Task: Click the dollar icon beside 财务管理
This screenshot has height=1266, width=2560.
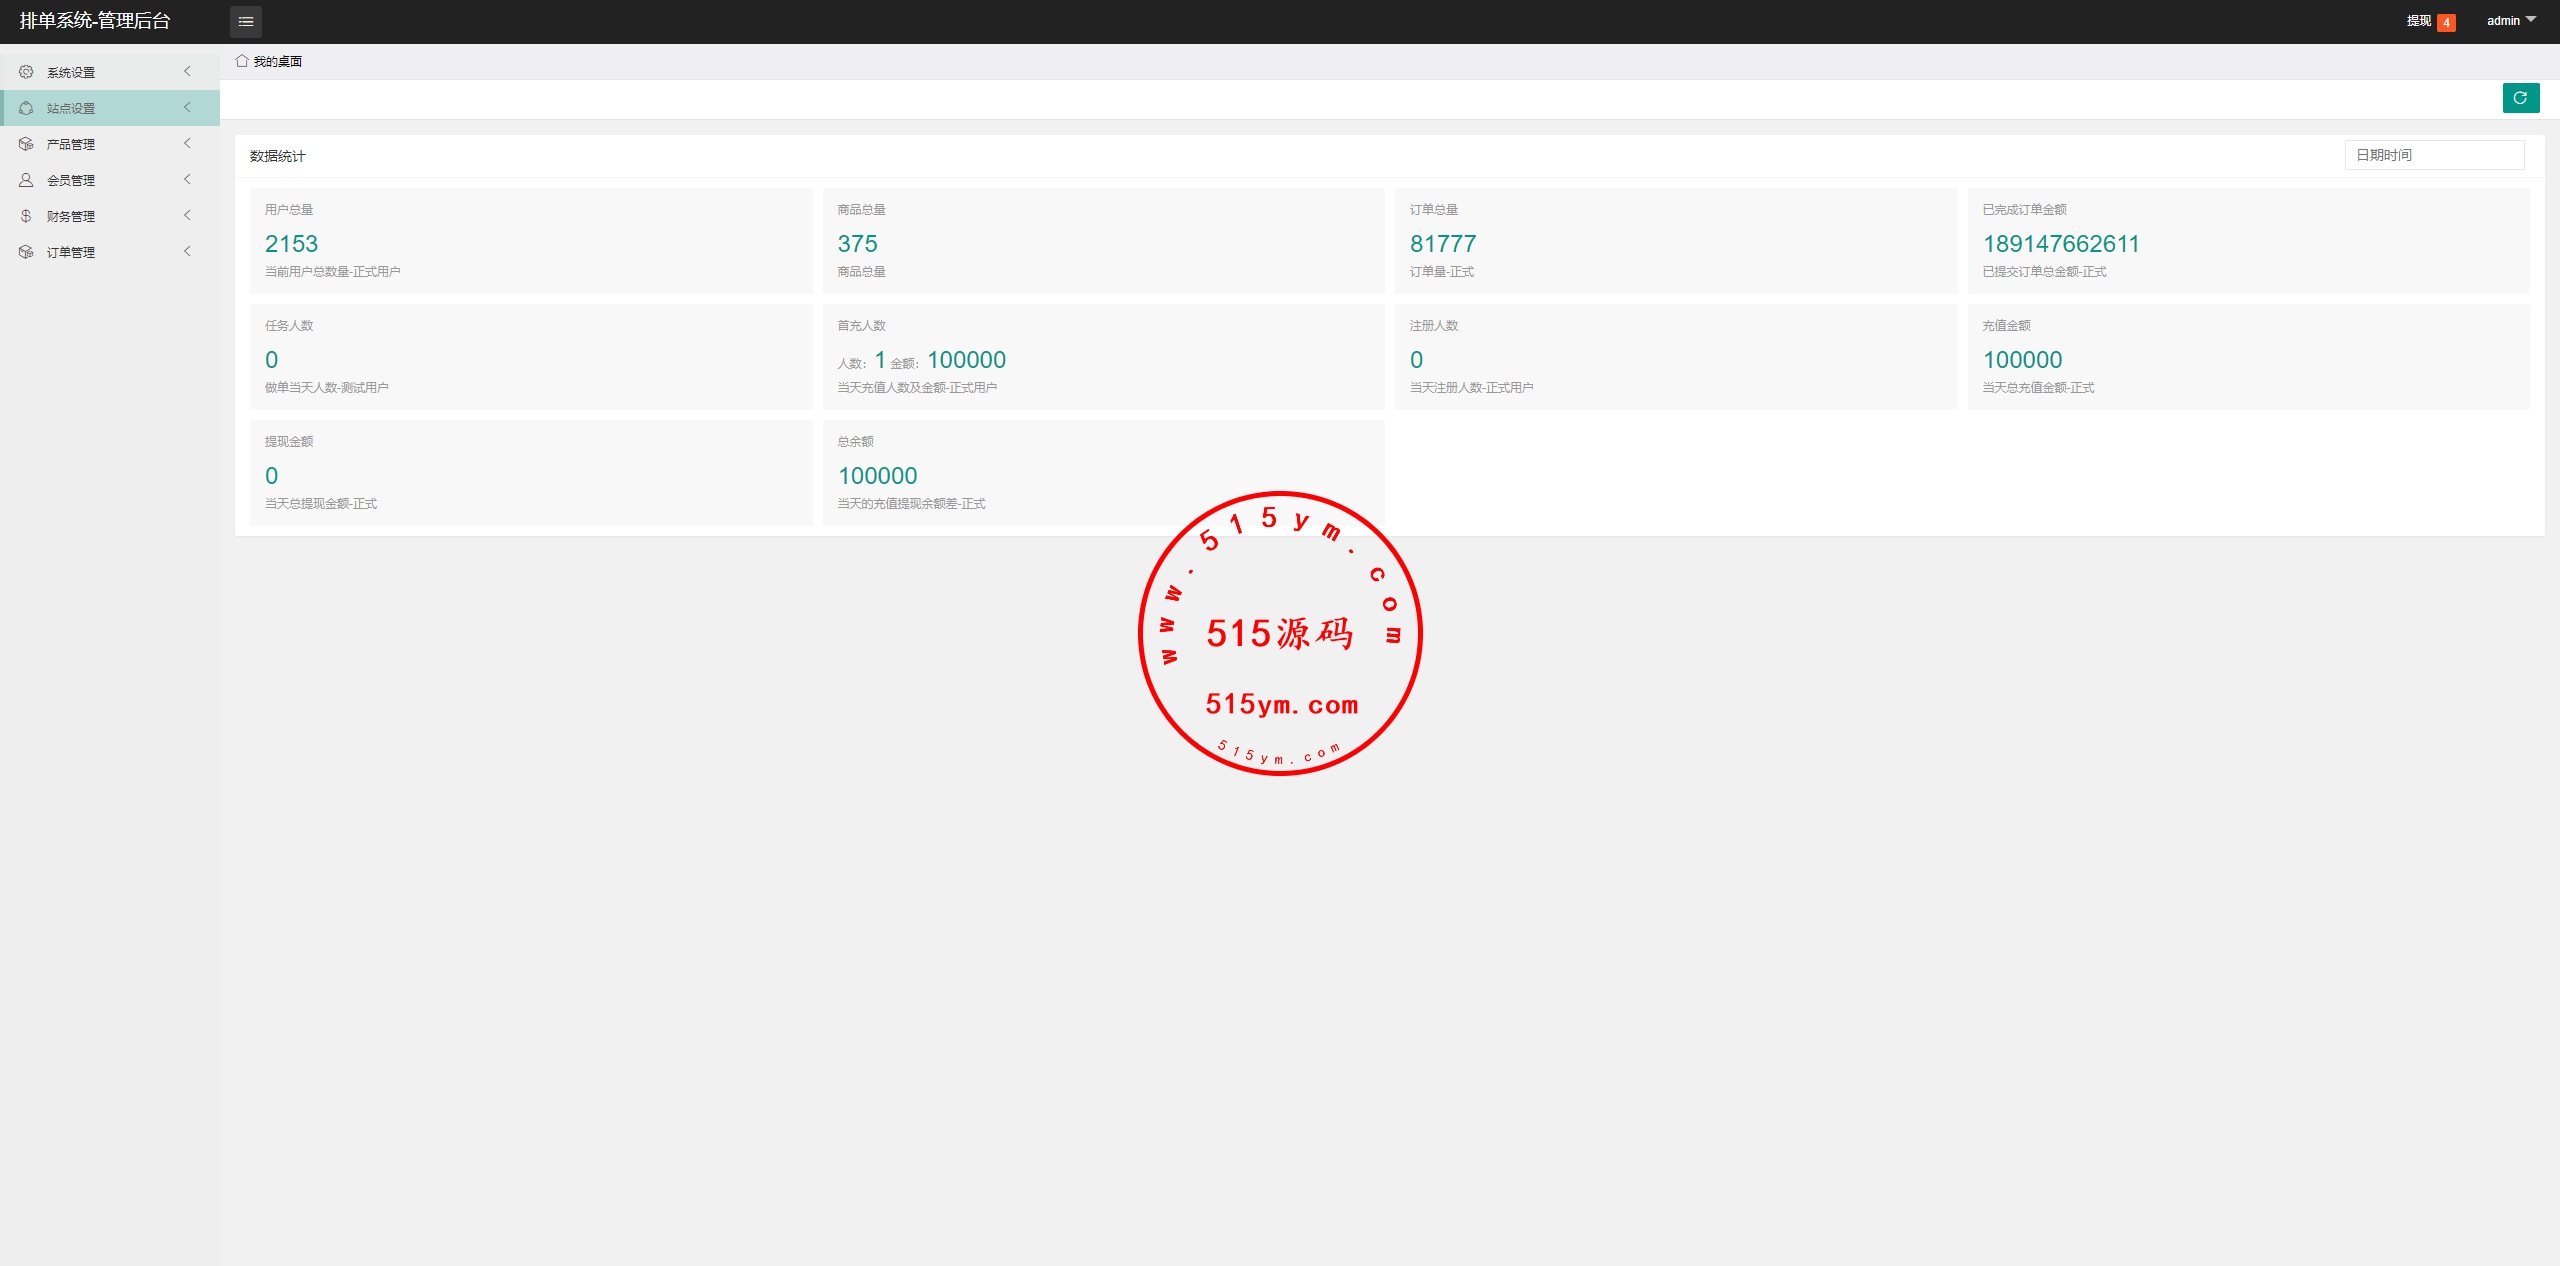Action: (26, 216)
